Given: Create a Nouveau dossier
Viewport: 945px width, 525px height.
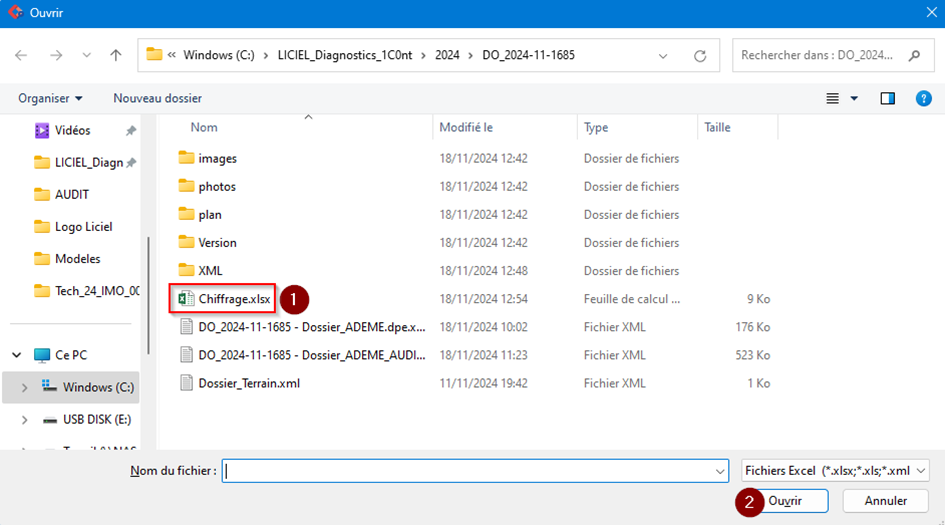Looking at the screenshot, I should click(157, 98).
